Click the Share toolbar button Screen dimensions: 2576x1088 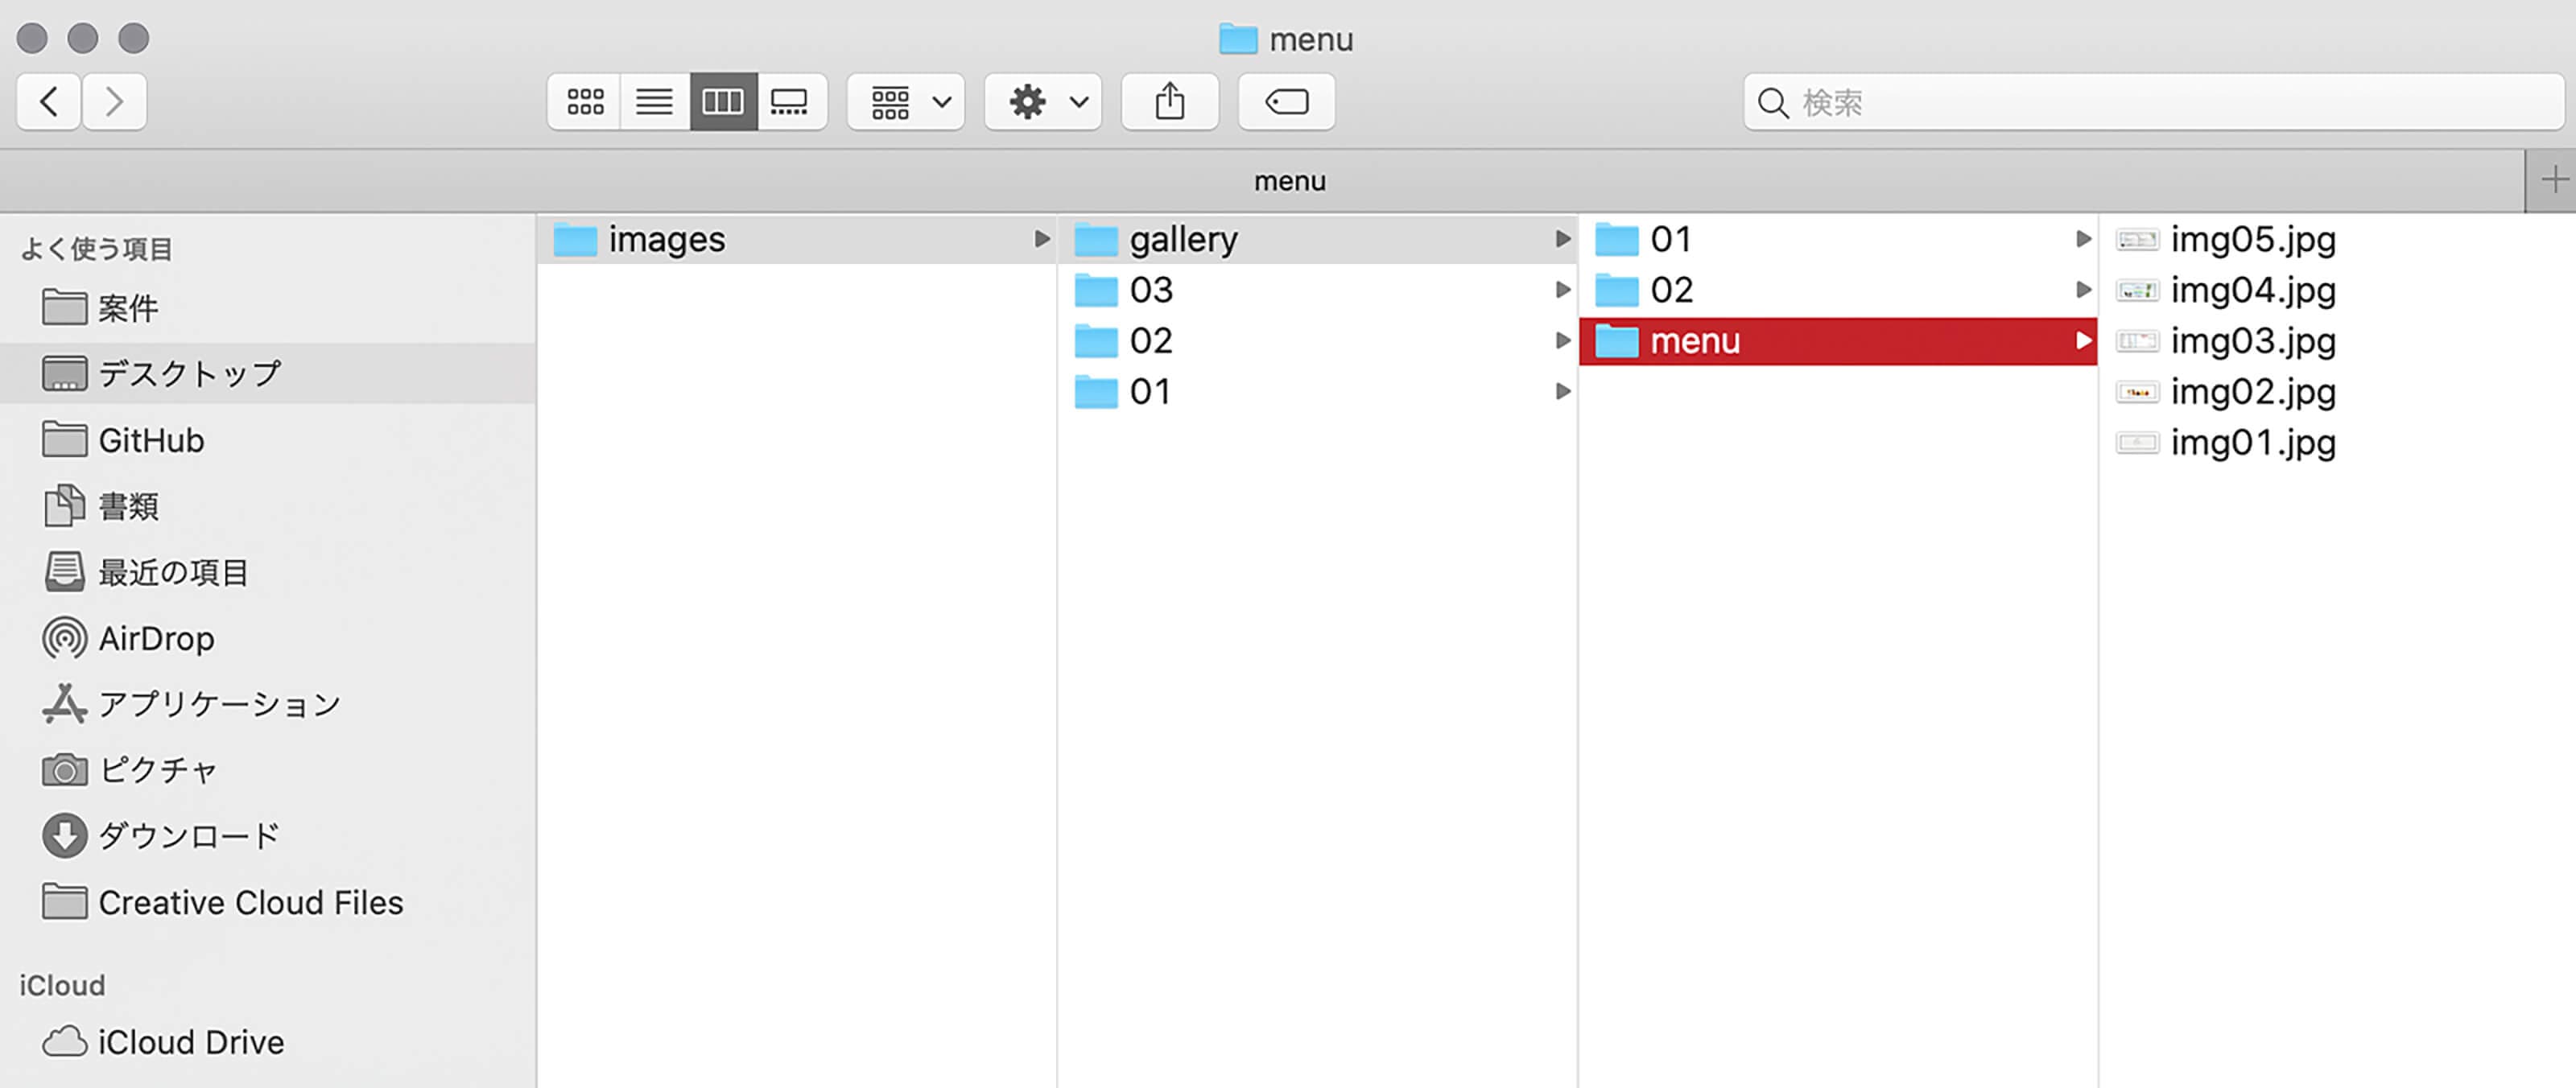click(x=1169, y=101)
